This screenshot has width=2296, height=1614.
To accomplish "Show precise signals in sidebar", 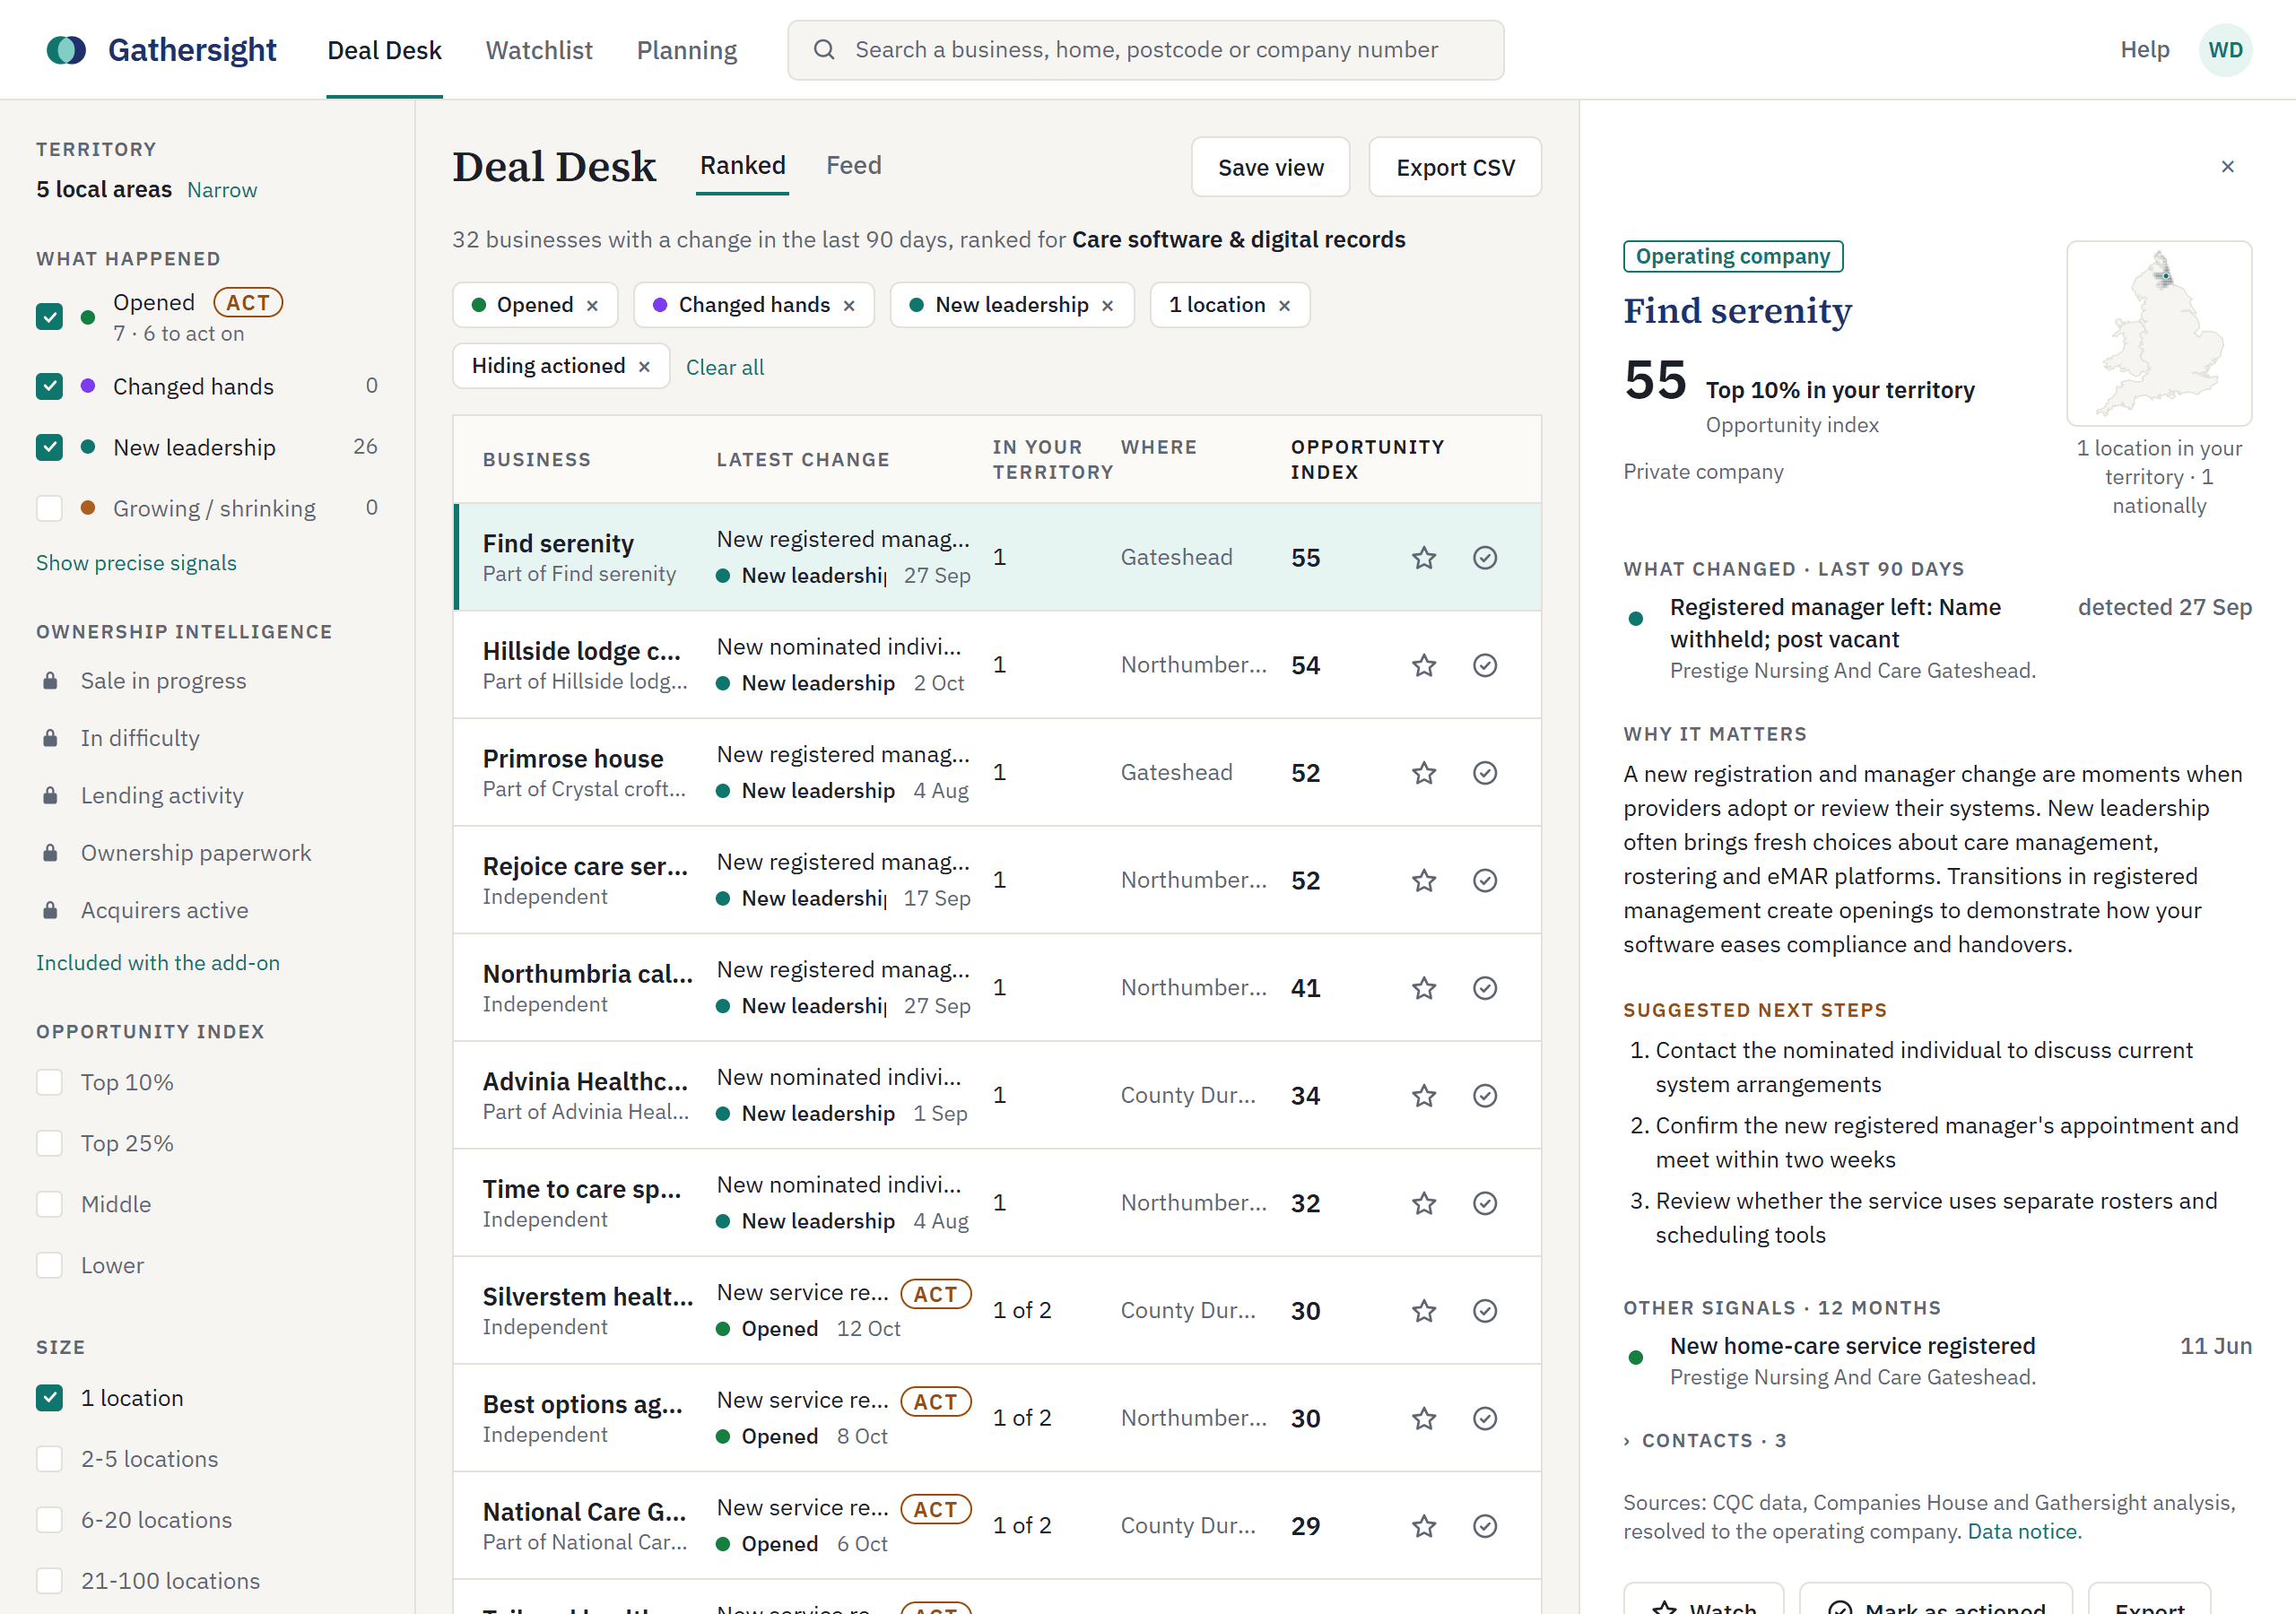I will point(136,563).
